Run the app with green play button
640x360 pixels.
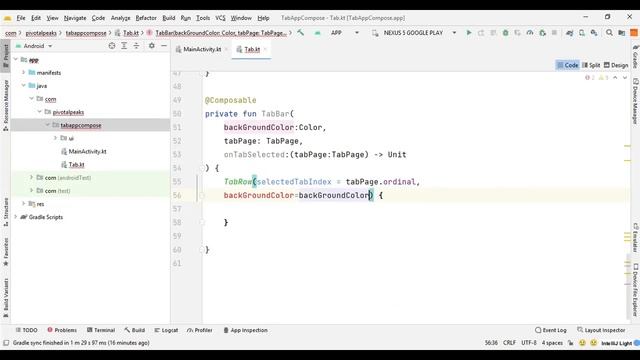[x=469, y=33]
